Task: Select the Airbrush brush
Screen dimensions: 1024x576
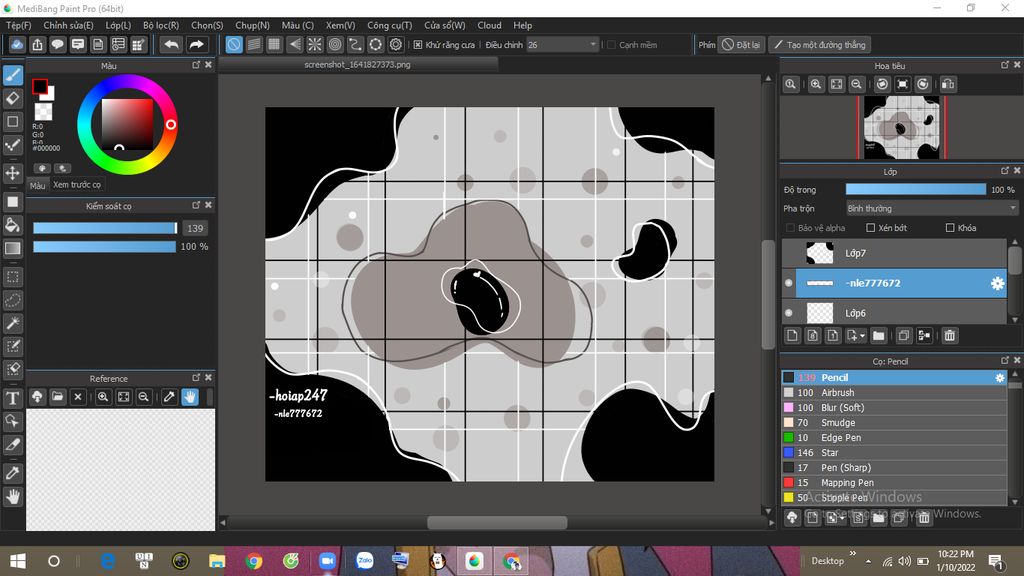Action: click(x=893, y=392)
